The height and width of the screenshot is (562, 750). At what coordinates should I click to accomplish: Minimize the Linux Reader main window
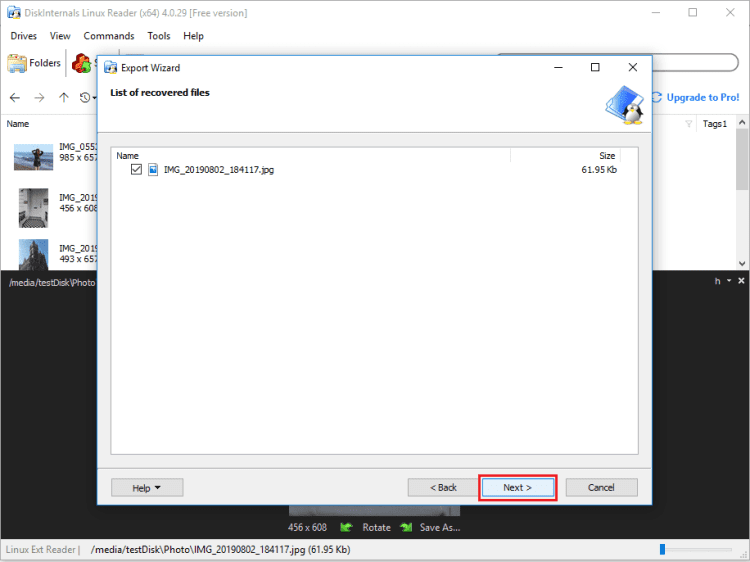656,12
